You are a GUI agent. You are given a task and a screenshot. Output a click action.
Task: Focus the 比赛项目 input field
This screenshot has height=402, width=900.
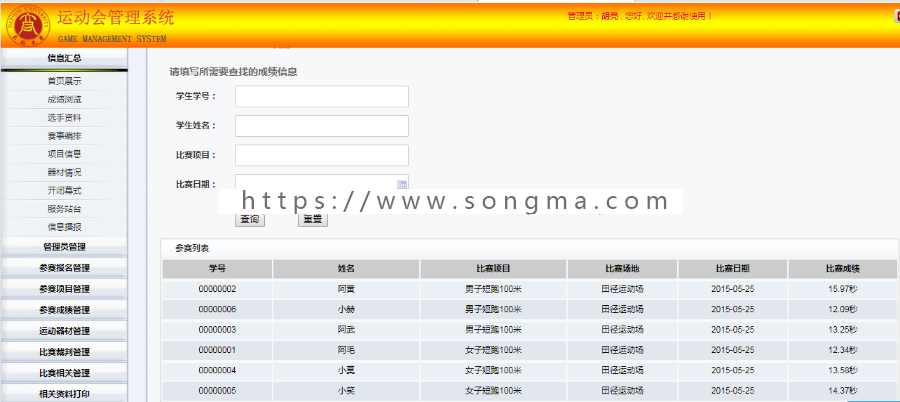click(322, 155)
